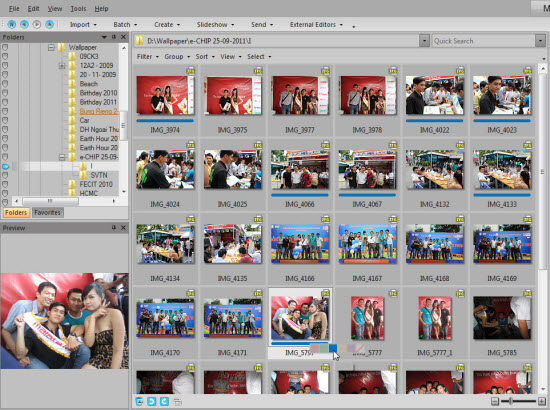Open the Send menu button
550x410 pixels.
pyautogui.click(x=262, y=25)
